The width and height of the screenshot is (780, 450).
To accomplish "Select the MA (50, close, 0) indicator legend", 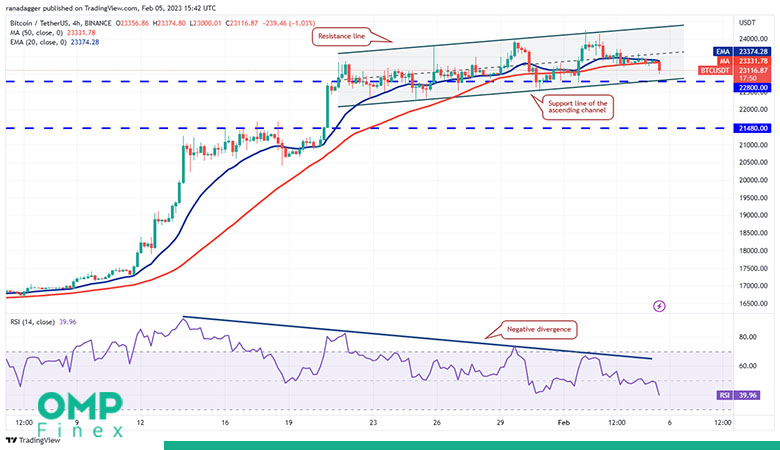I will [x=53, y=33].
